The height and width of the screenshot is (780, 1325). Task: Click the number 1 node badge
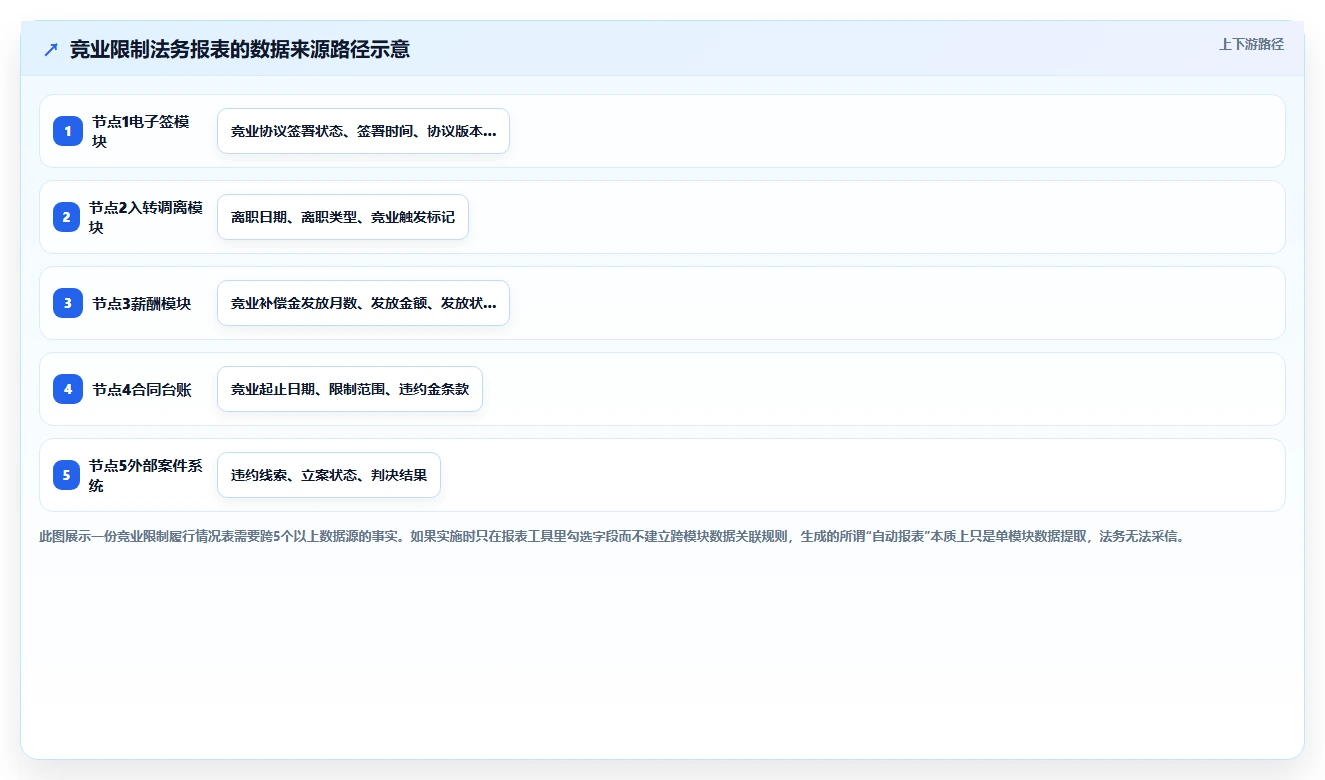tap(68, 131)
